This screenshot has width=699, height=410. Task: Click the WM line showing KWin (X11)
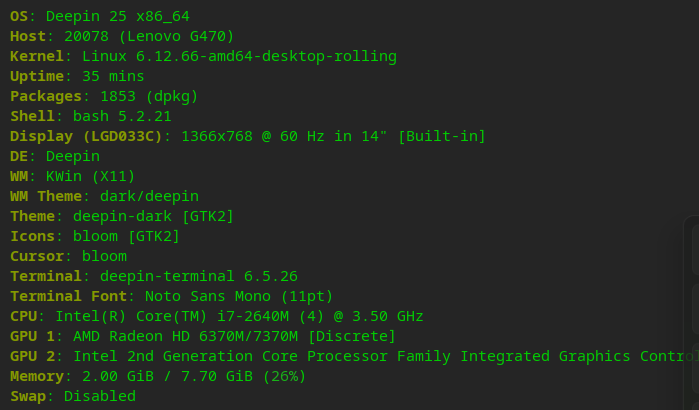pos(90,176)
